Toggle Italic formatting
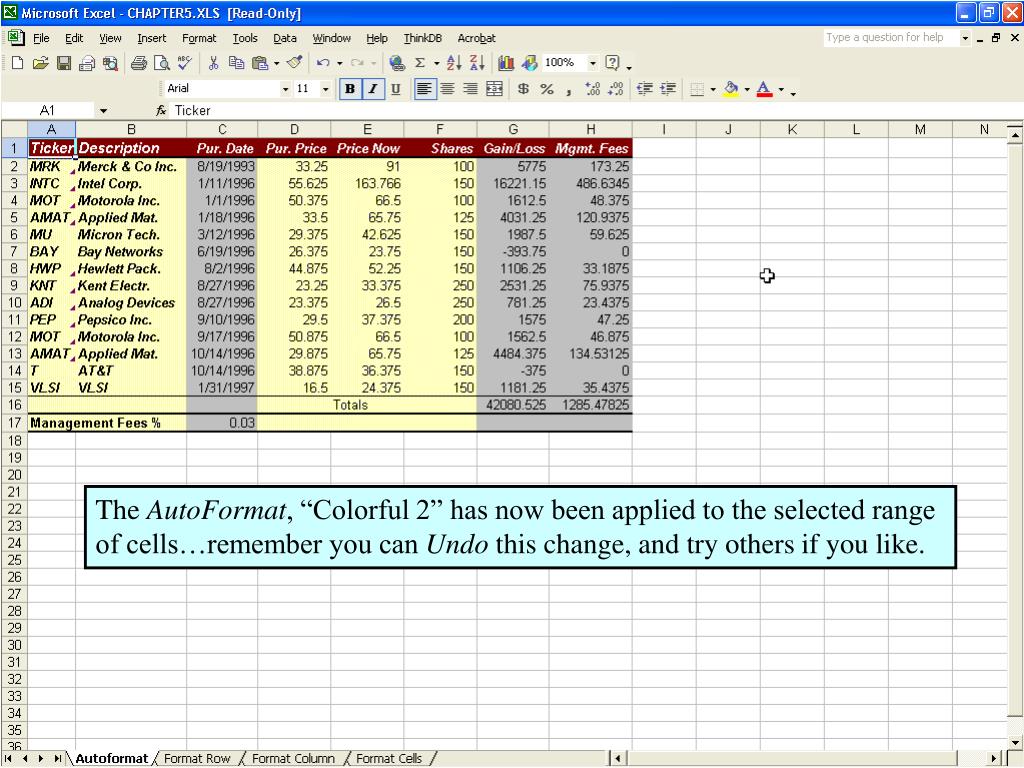Viewport: 1024px width, 768px height. click(373, 89)
